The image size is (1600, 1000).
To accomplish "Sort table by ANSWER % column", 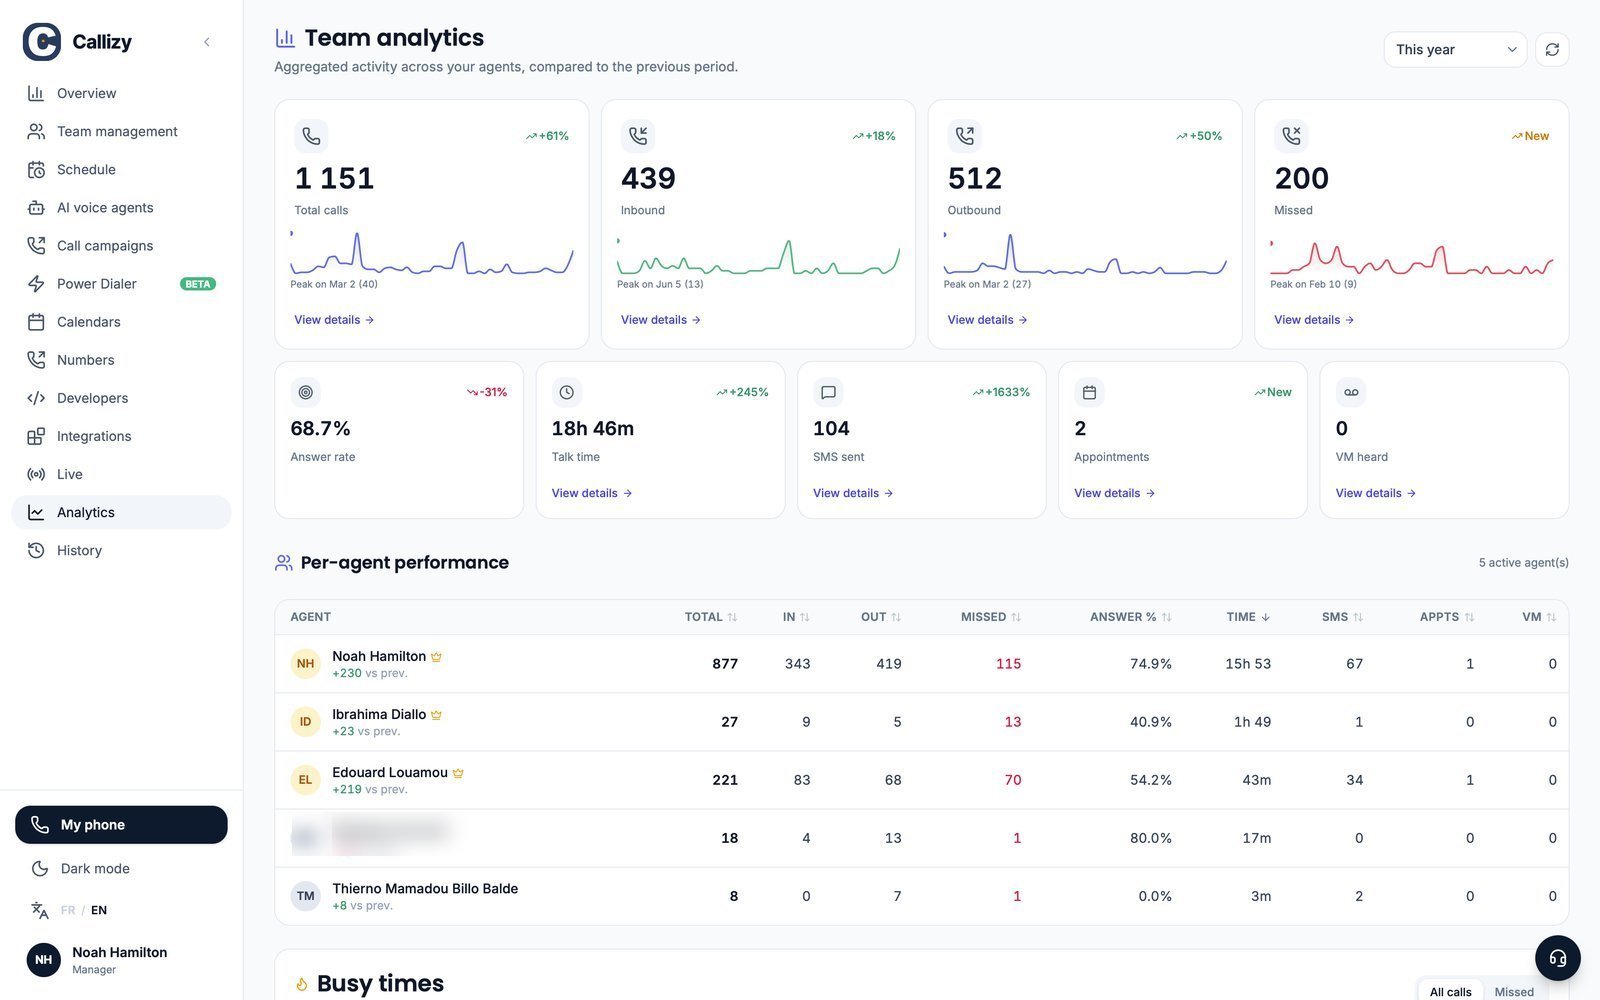I will [x=1131, y=617].
